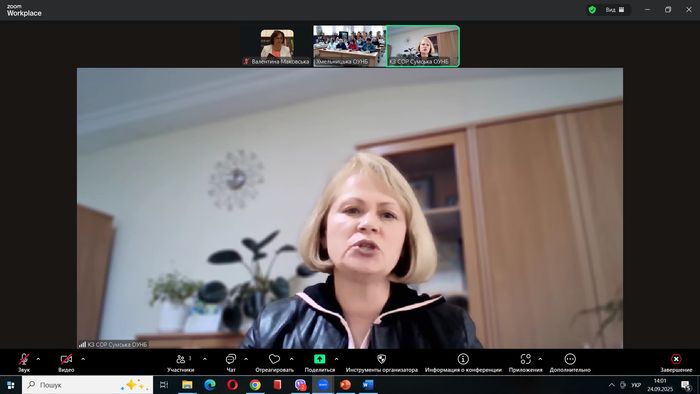Viewport: 700px width, 394px height.
Task: Open Информация о конференции info icon
Action: pos(463,359)
